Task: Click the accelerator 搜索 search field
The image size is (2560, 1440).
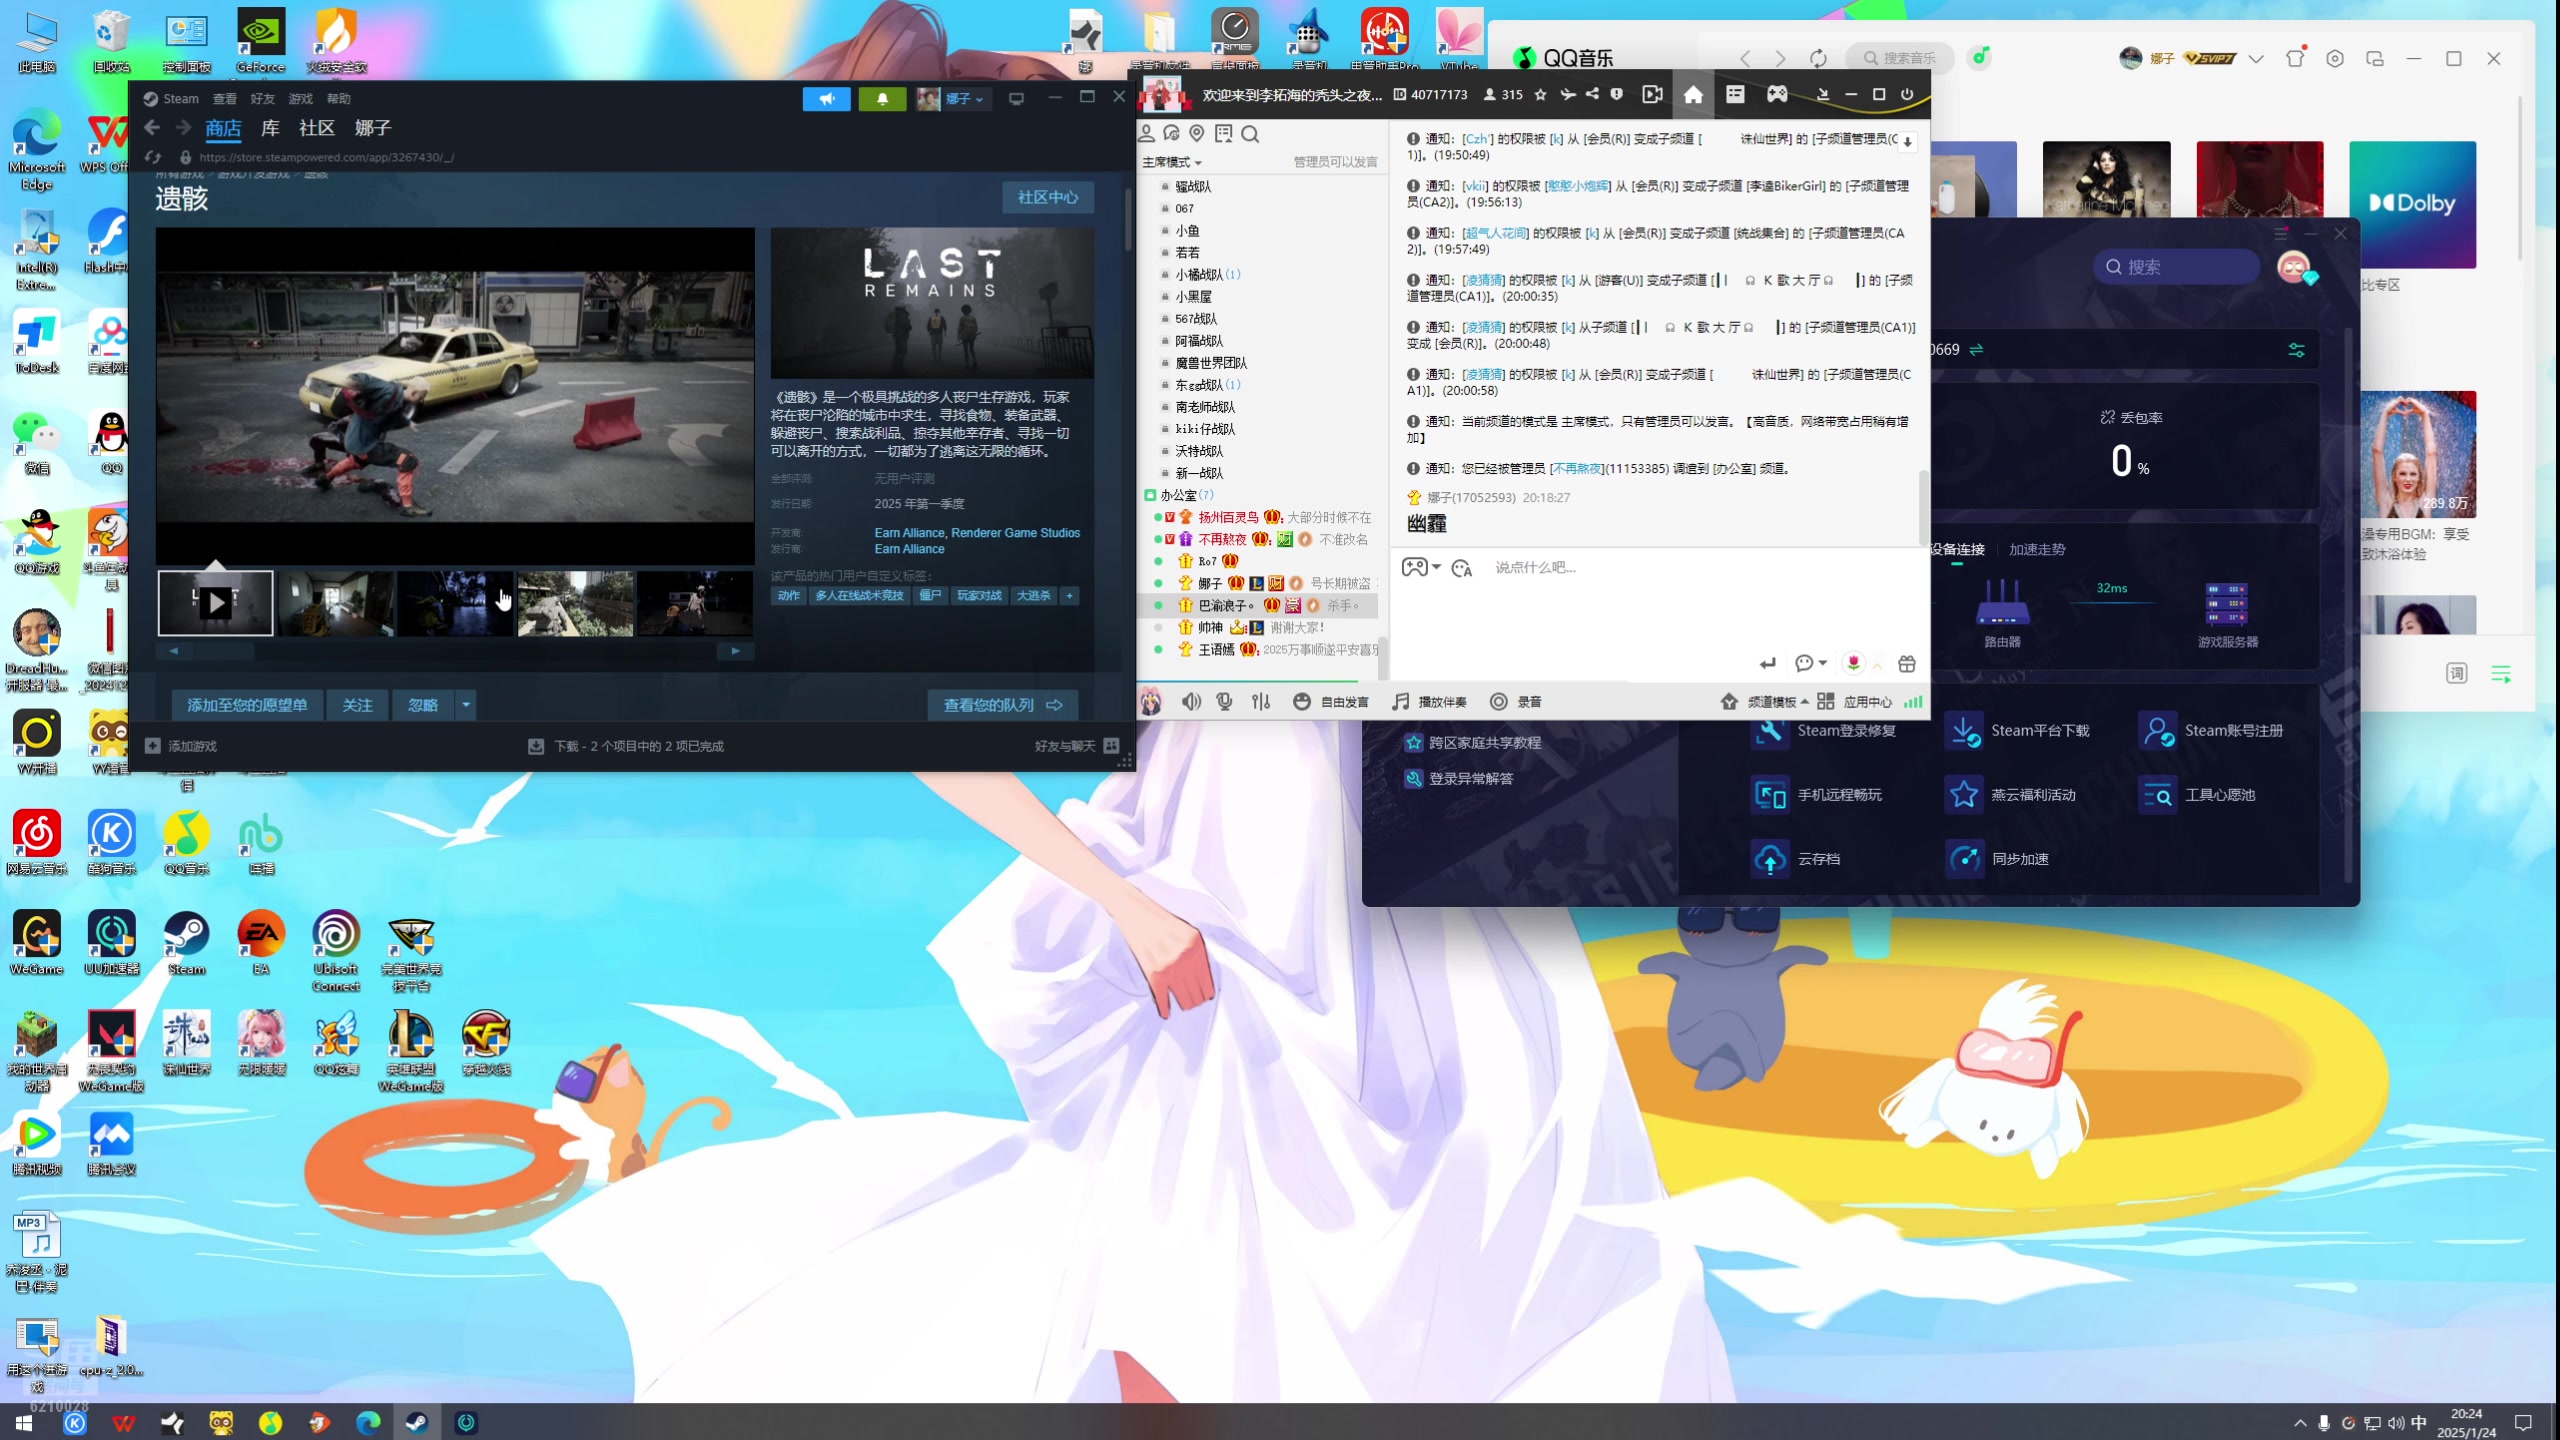Action: (2176, 267)
